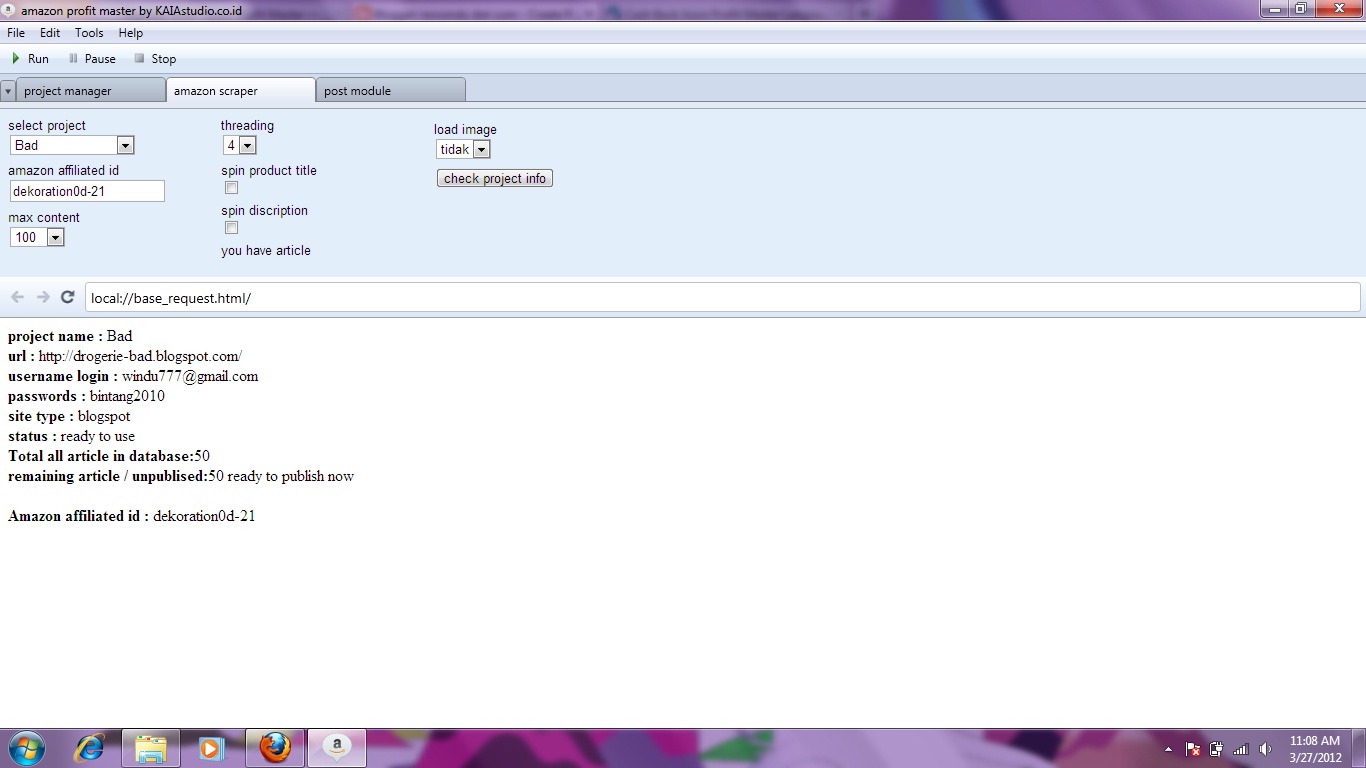Screen dimensions: 1366x768
Task: Open the taskbar clock and date
Action: click(1315, 749)
